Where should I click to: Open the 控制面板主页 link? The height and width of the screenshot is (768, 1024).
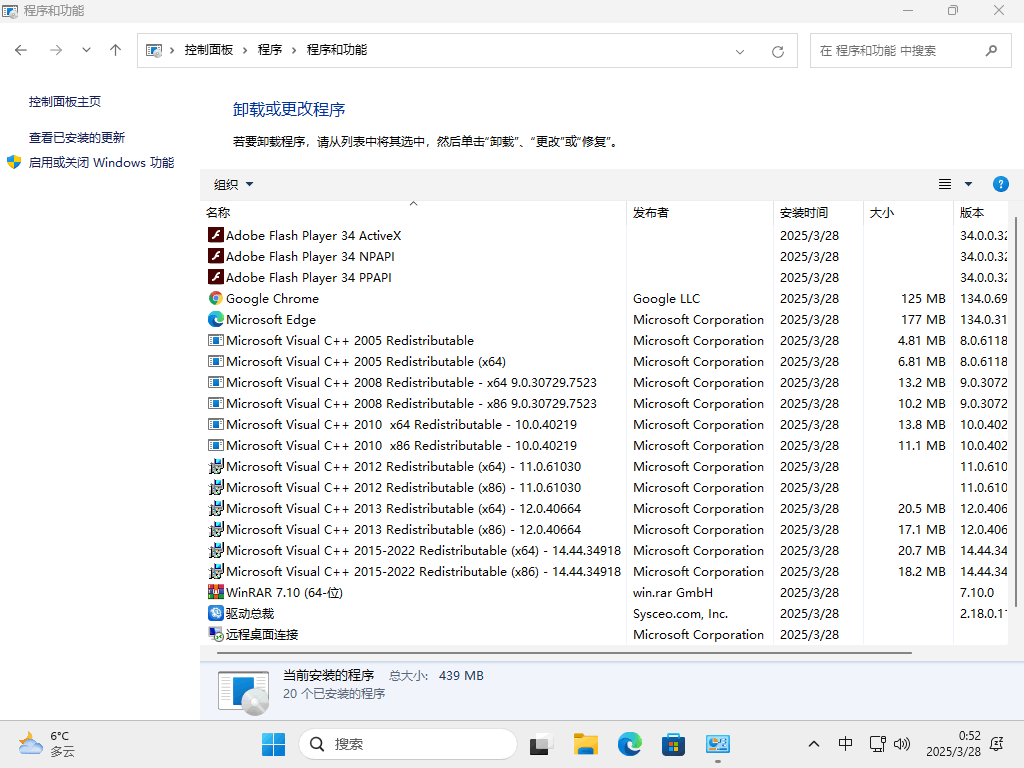click(65, 101)
